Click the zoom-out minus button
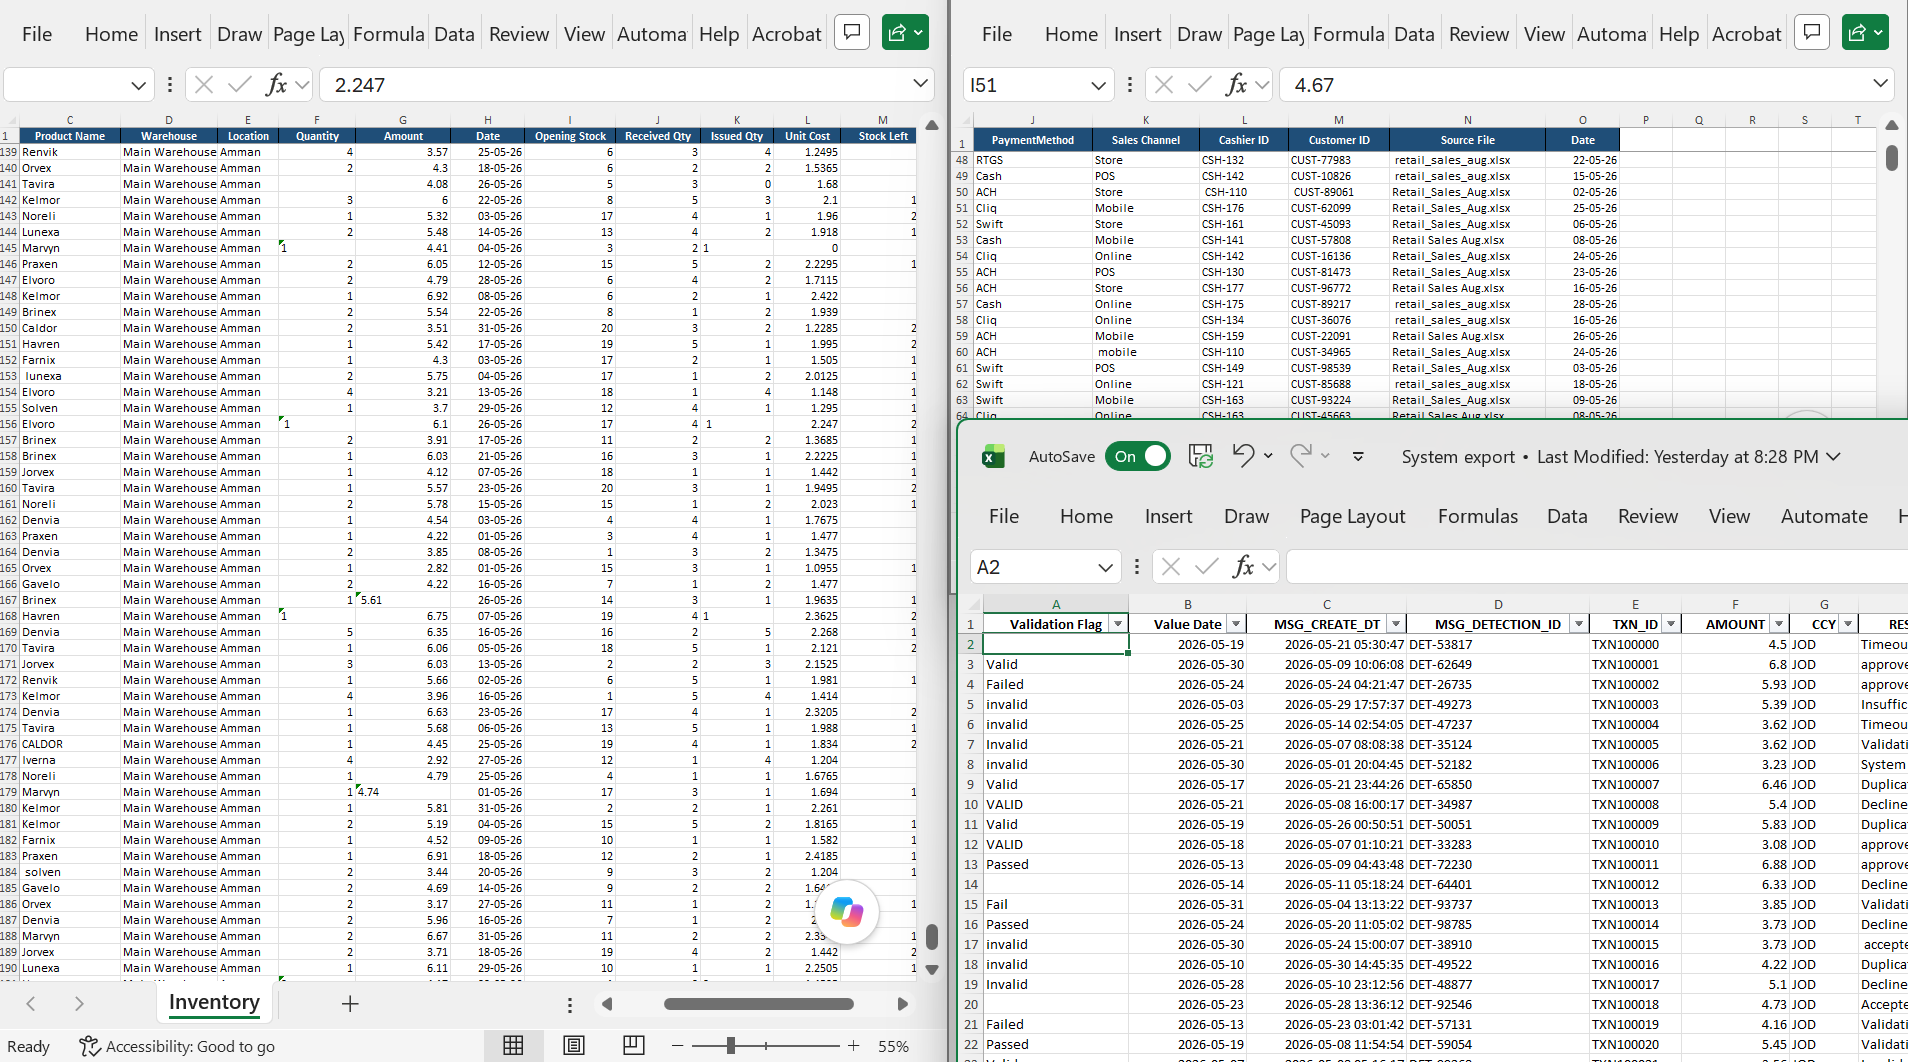1908x1062 pixels. (x=677, y=1046)
